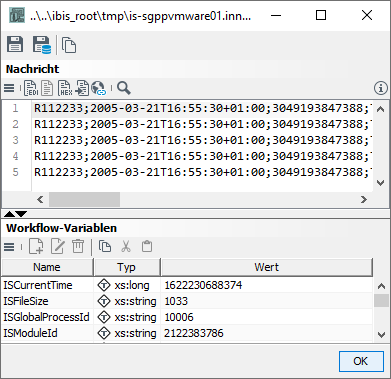Click message horizontal scroll left arrow
391x379 pixels.
[x=40, y=199]
